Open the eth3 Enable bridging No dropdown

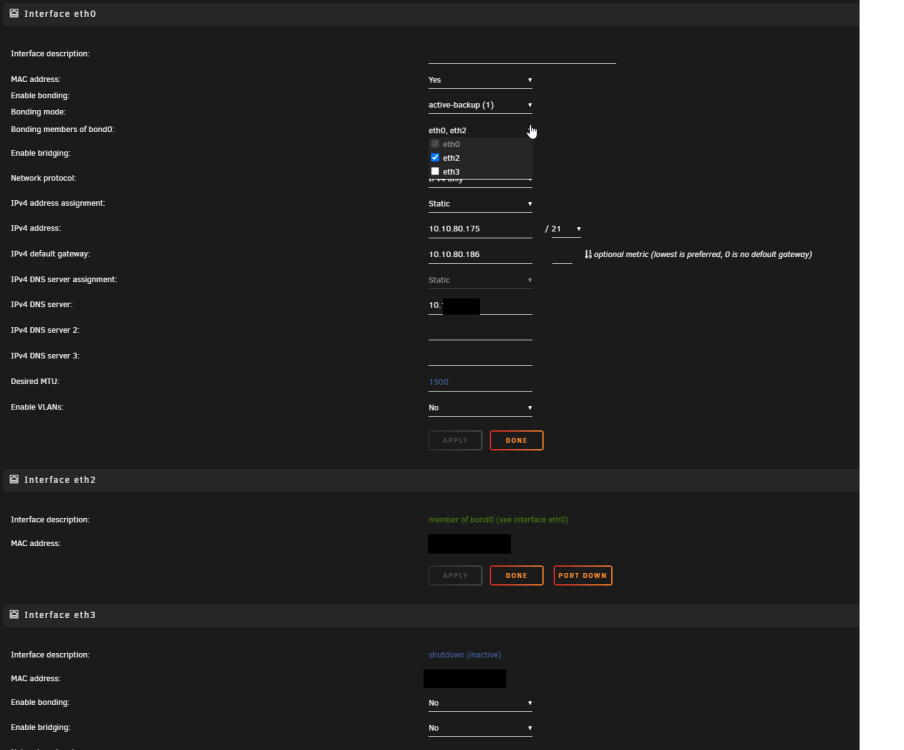click(x=480, y=728)
